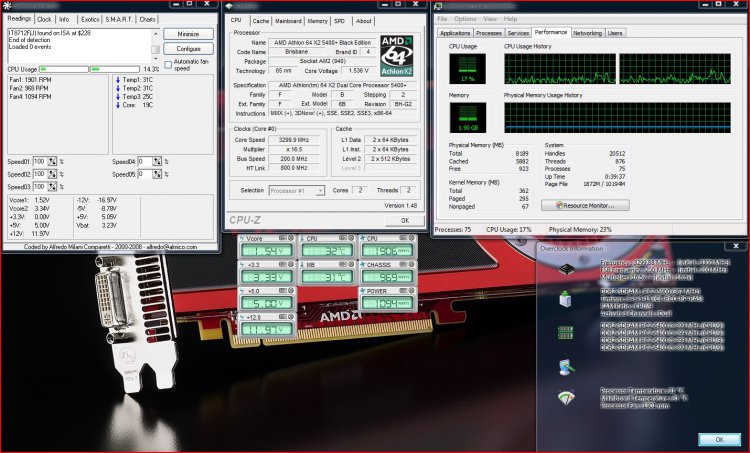Open the Mainboard tab in CPU-Z
Image resolution: width=750 pixels, height=453 pixels.
(x=288, y=21)
